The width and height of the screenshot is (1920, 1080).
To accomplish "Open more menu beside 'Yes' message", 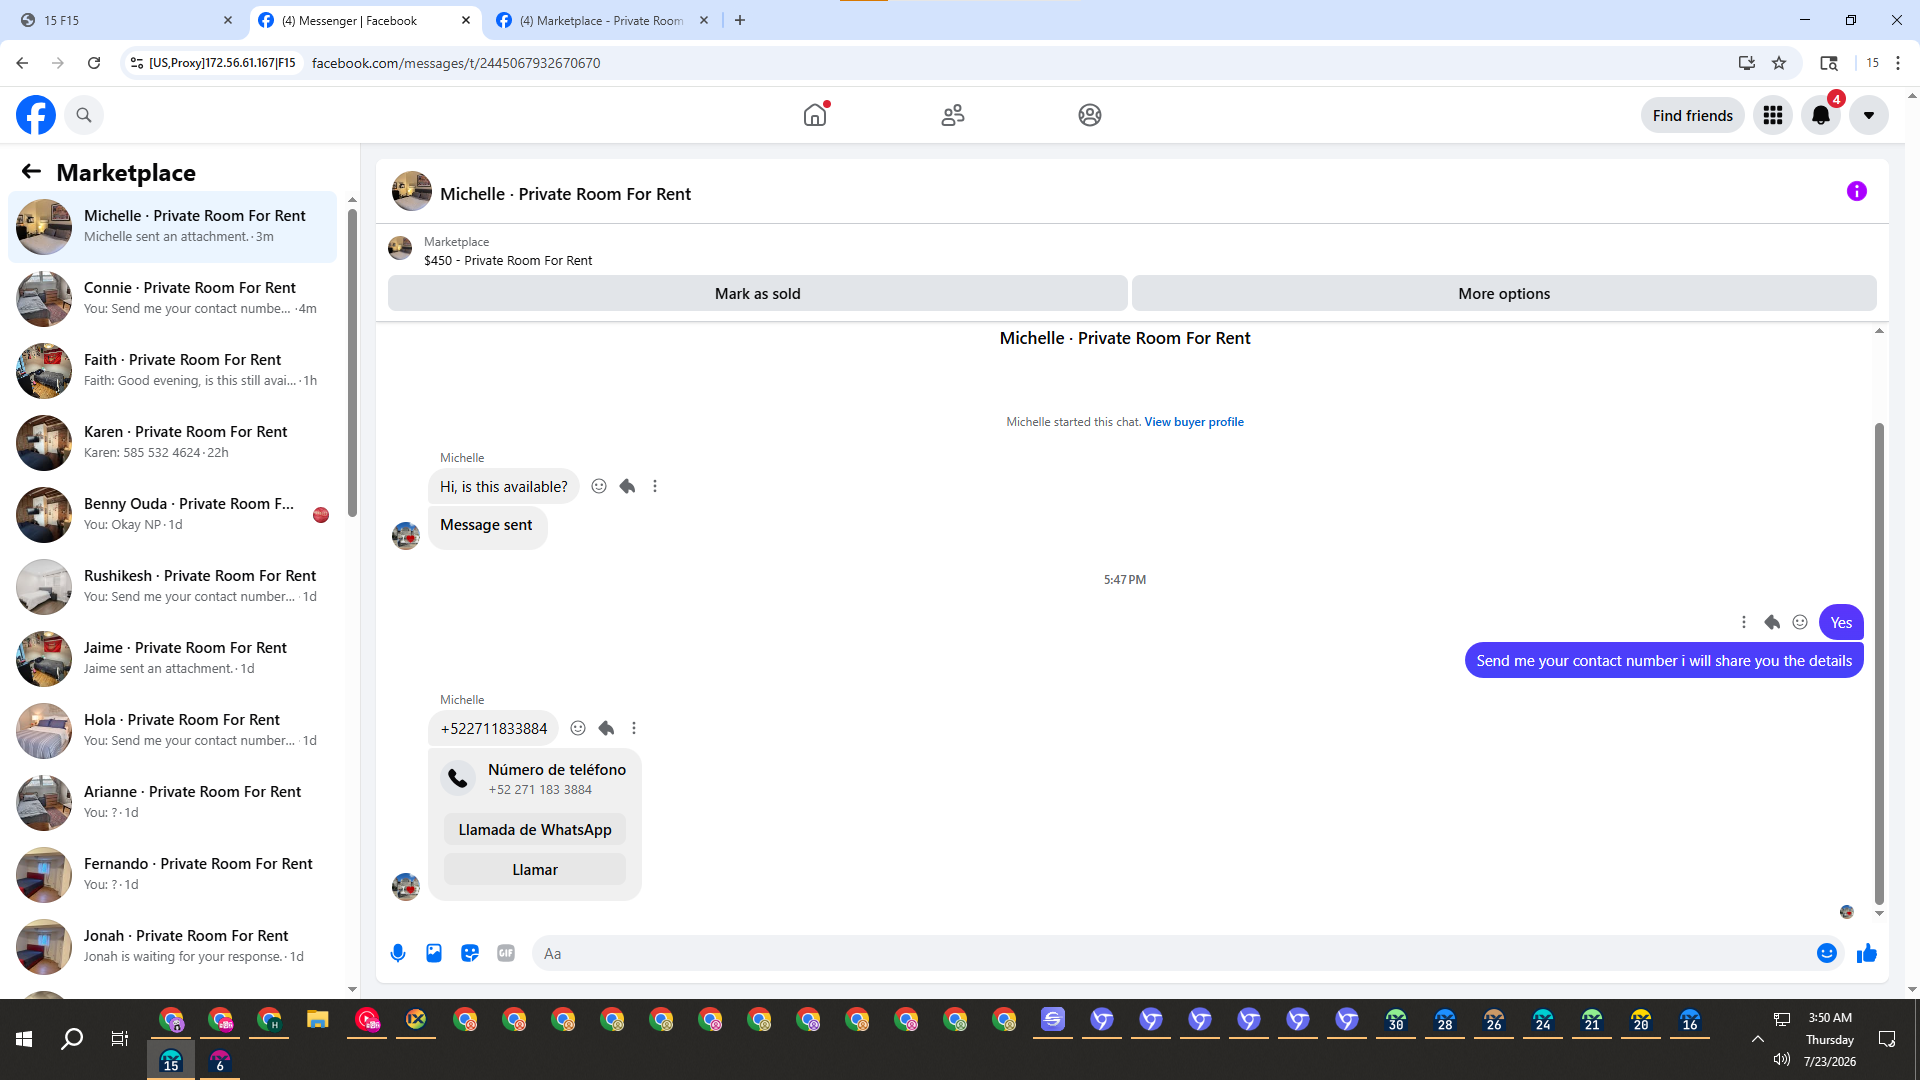I will (1744, 622).
